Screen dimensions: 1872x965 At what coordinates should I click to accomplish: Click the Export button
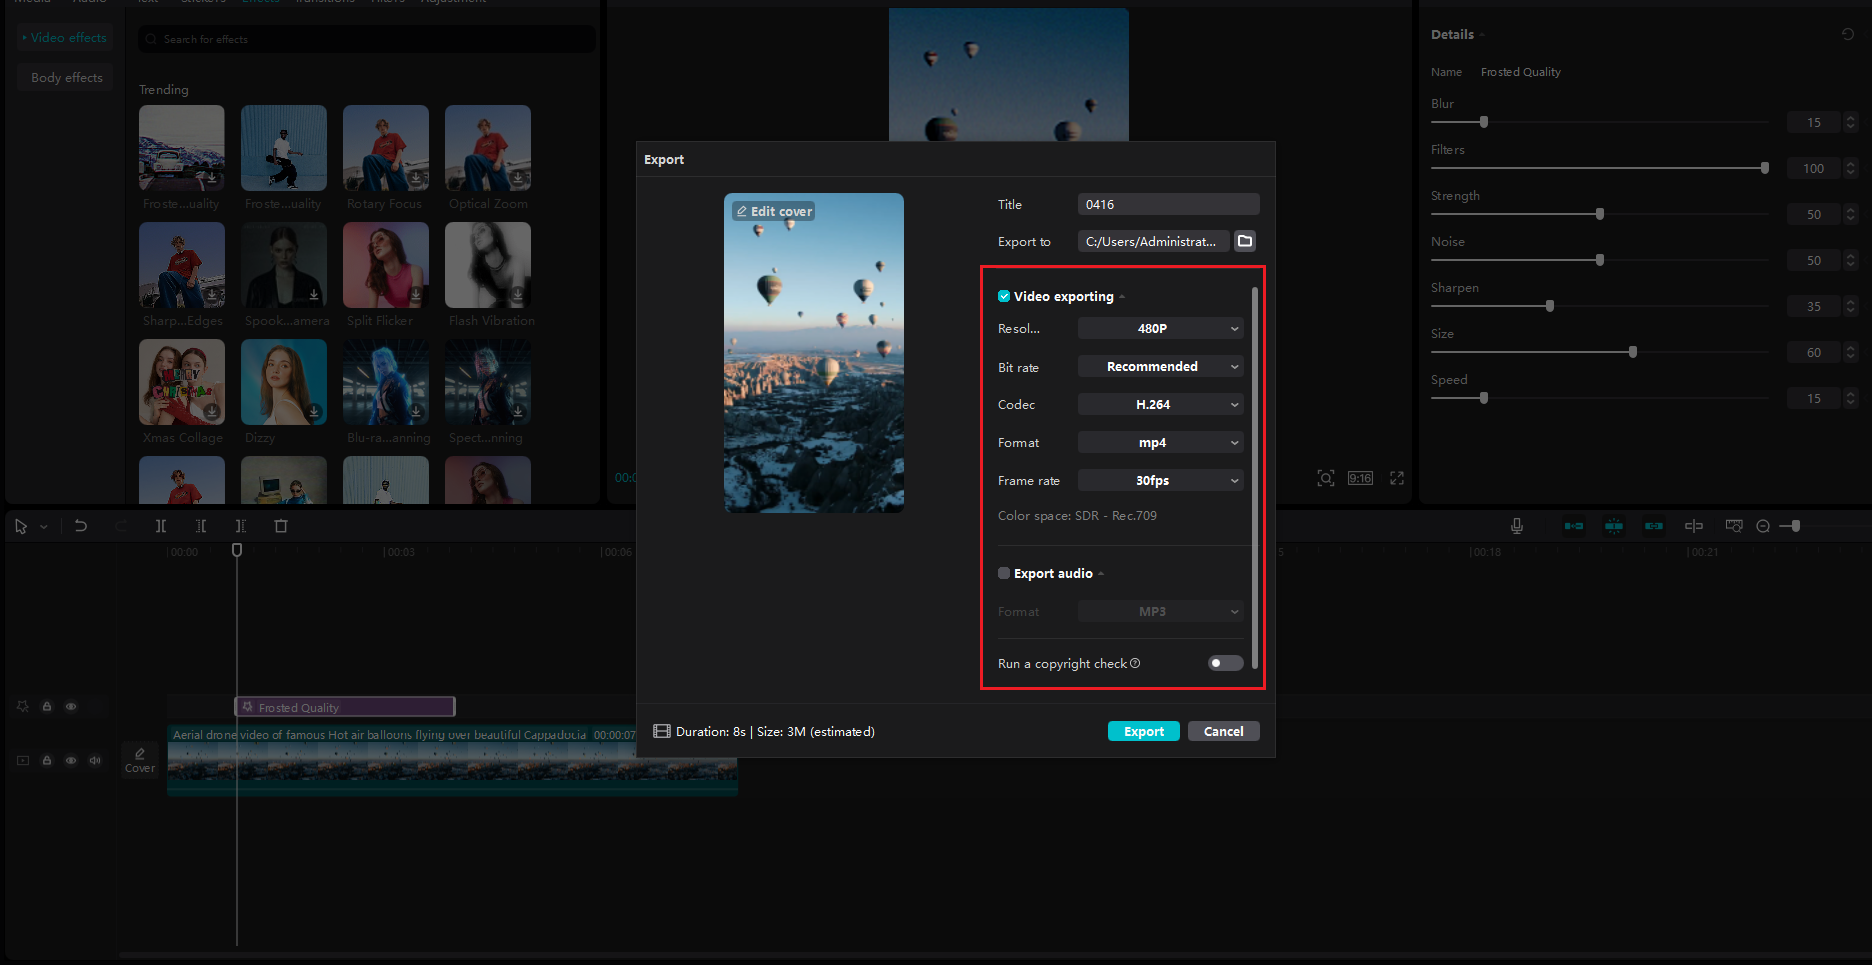[1143, 731]
